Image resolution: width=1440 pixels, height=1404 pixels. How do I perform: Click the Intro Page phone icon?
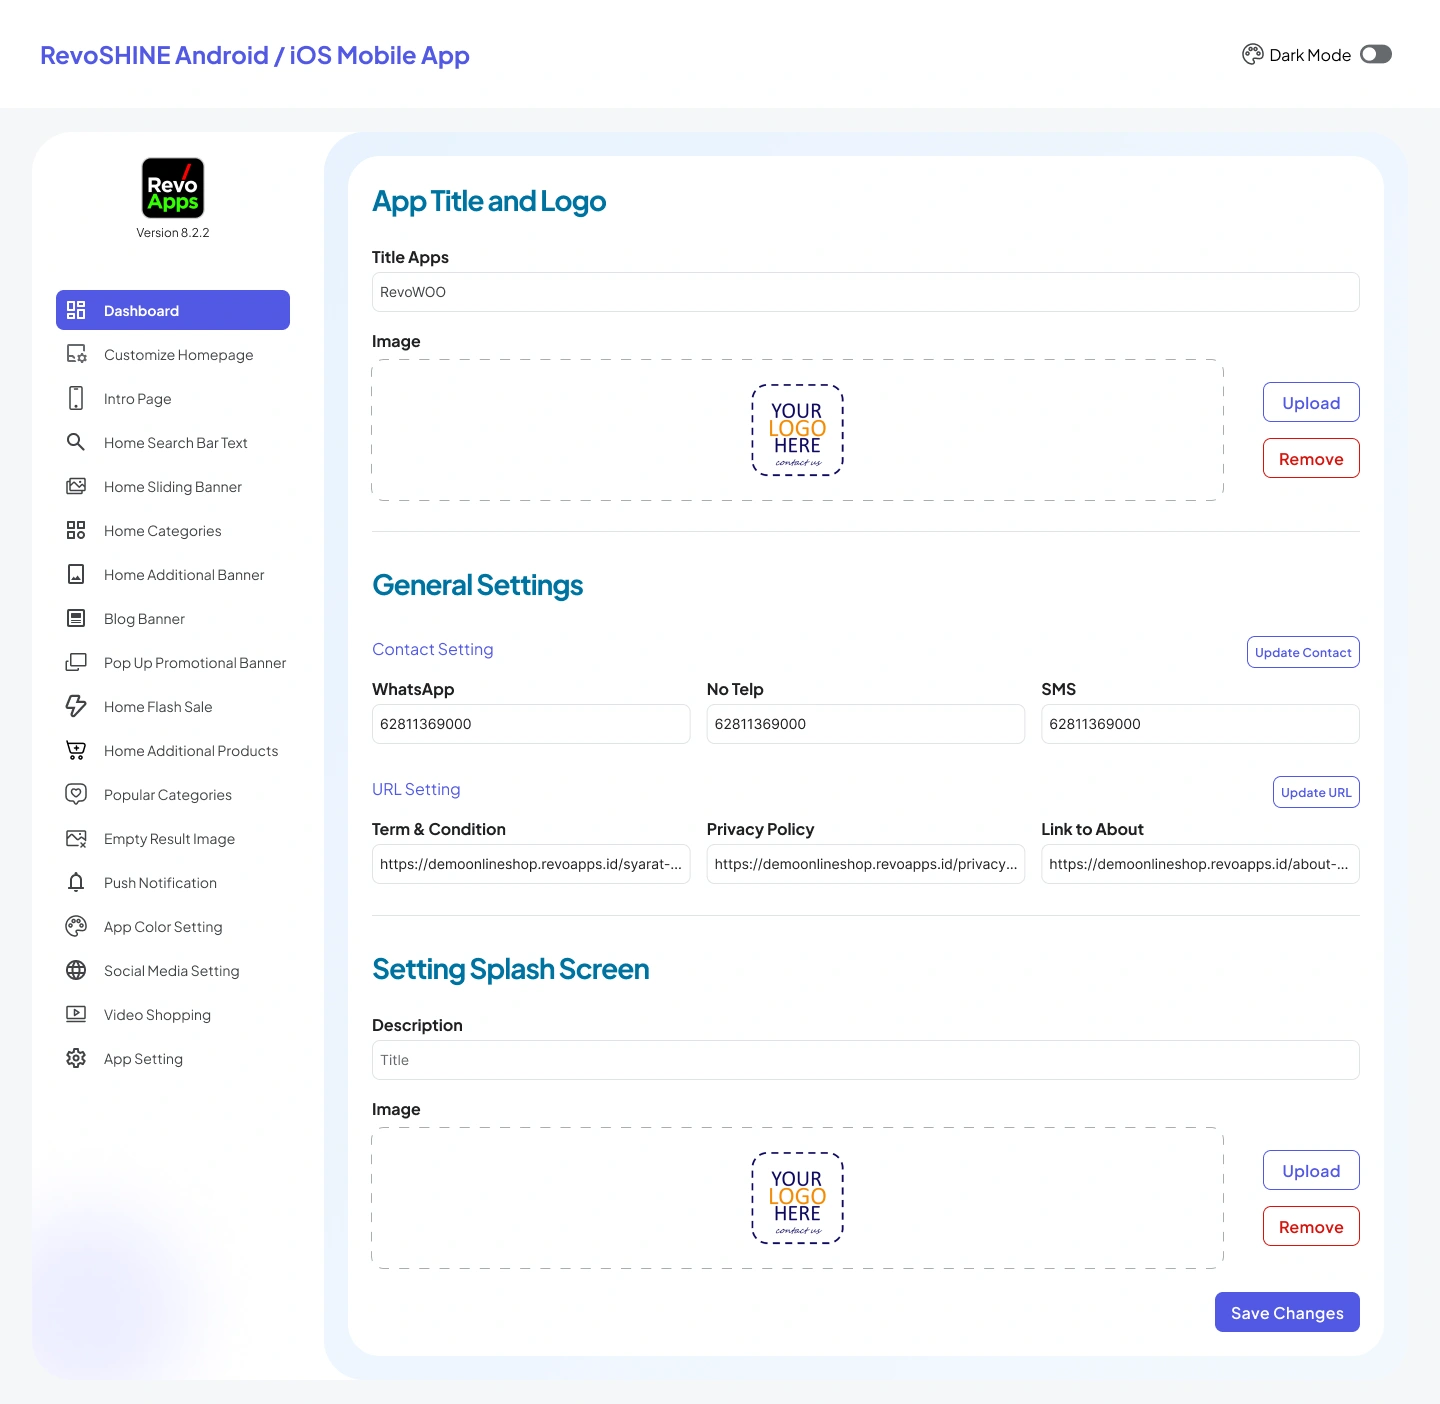(76, 398)
